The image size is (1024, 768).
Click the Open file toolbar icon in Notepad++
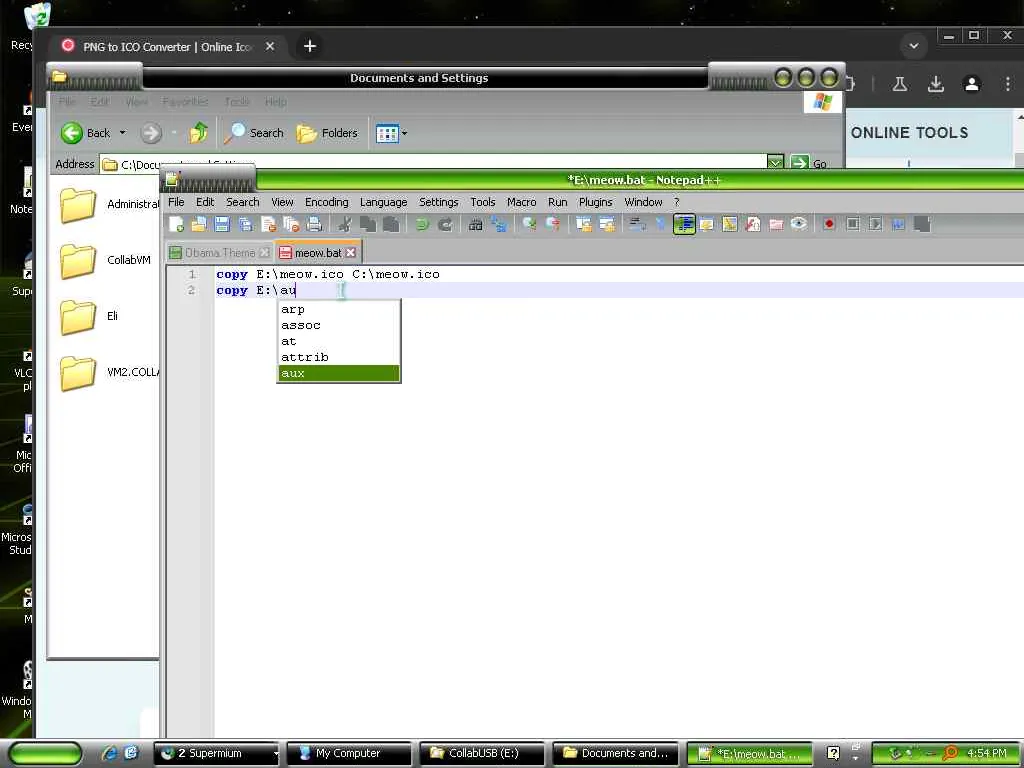(x=199, y=225)
